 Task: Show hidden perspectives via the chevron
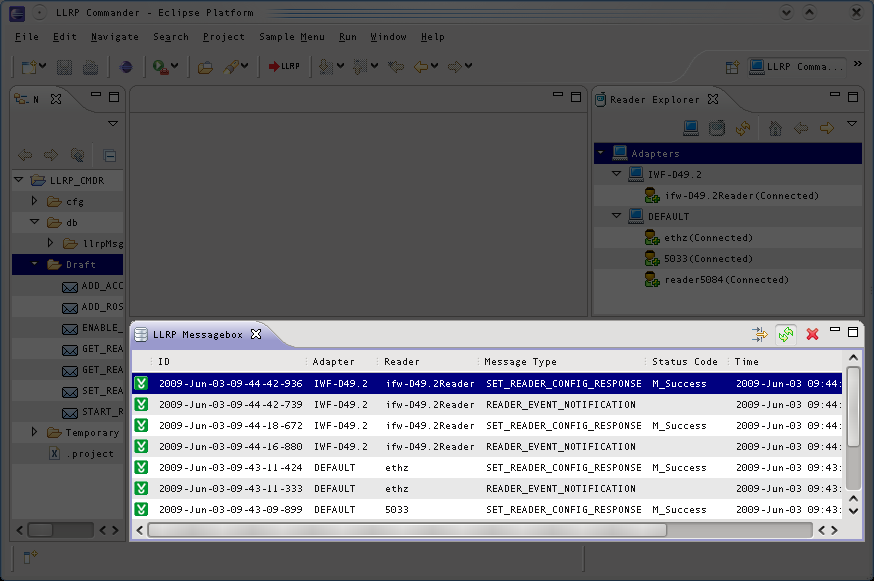tap(858, 64)
